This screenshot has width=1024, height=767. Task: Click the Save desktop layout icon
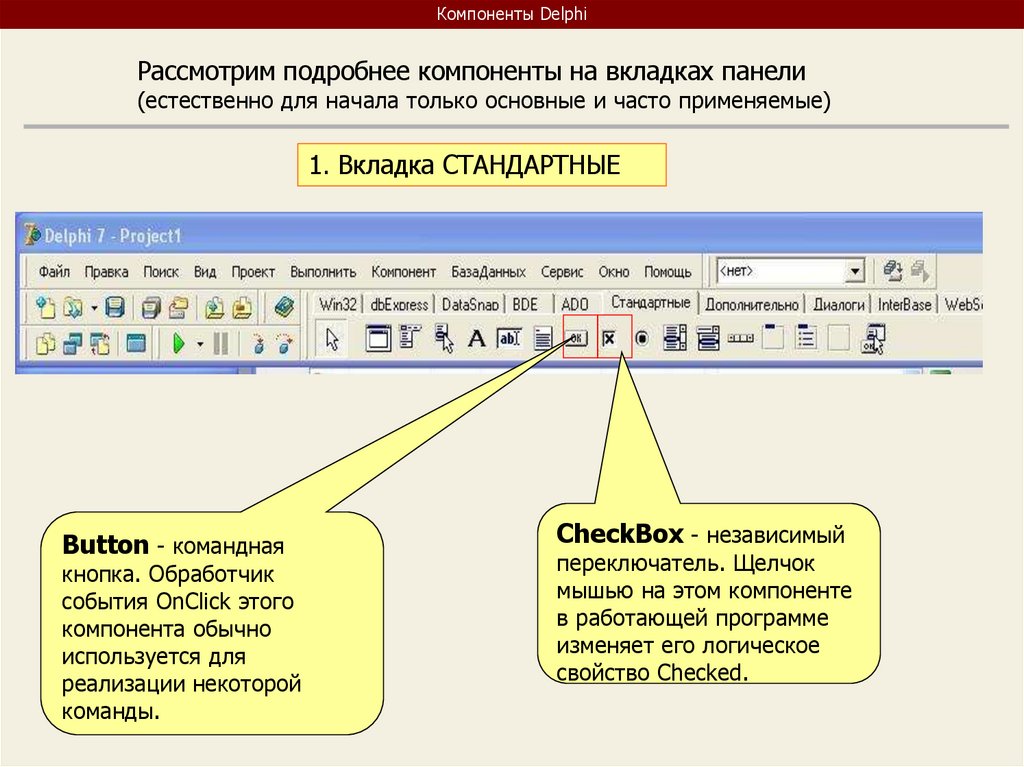(x=893, y=270)
